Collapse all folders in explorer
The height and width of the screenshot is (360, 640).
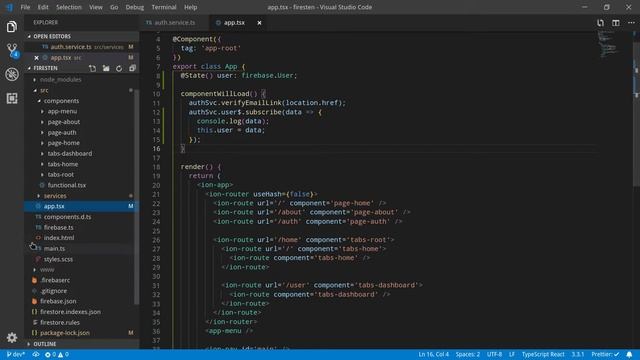(x=132, y=68)
